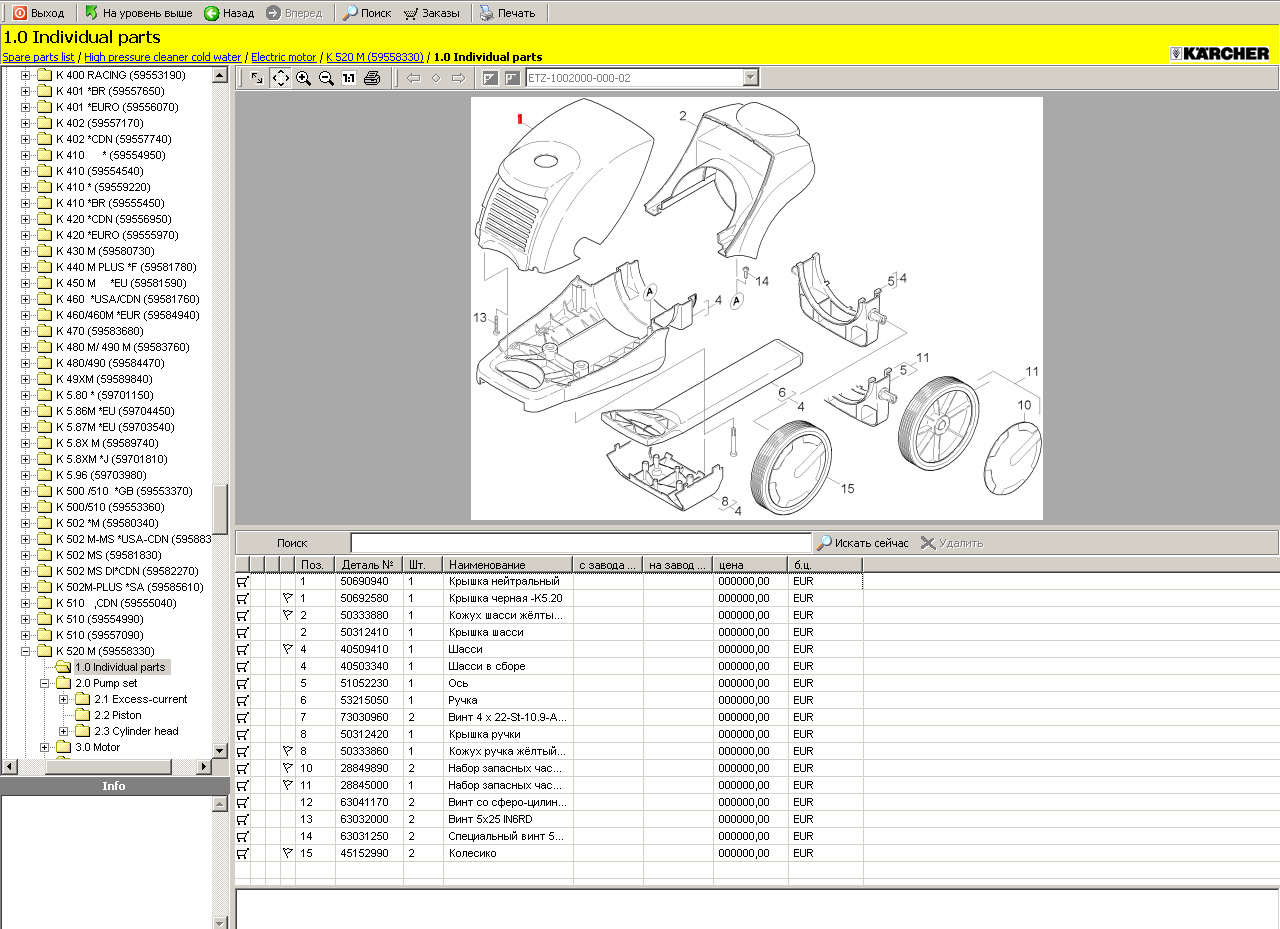Click the Выход exit button
This screenshot has height=929, width=1280.
(39, 13)
